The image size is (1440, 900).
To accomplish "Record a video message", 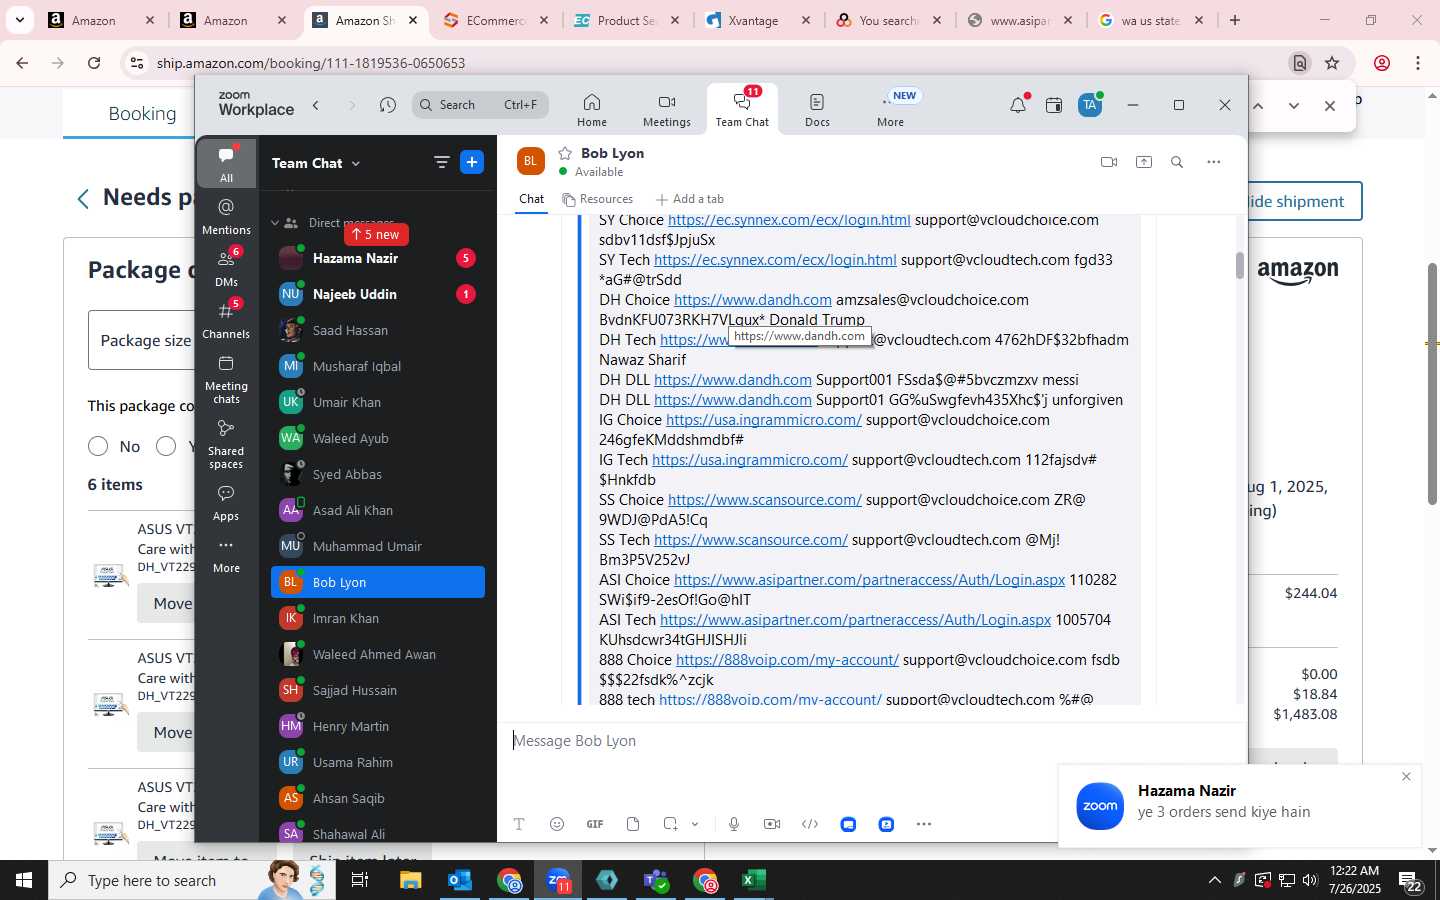I will (x=772, y=824).
